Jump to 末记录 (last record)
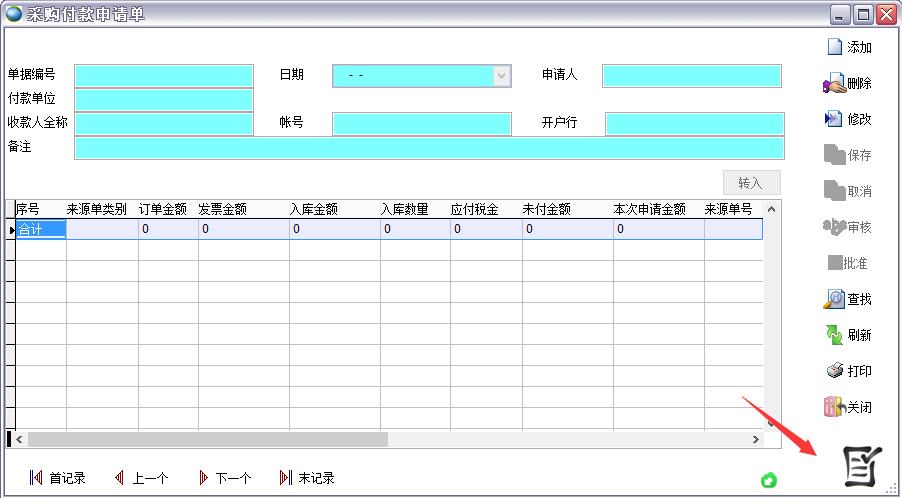This screenshot has width=902, height=498. 286,478
